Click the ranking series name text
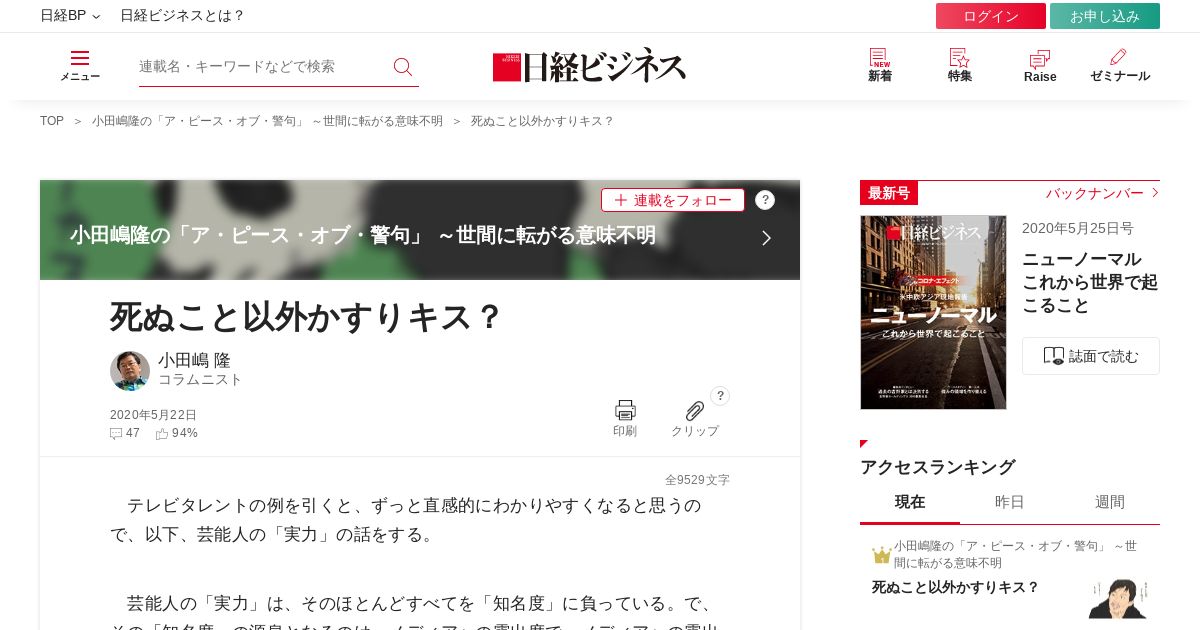This screenshot has width=1200, height=630. (x=1015, y=554)
